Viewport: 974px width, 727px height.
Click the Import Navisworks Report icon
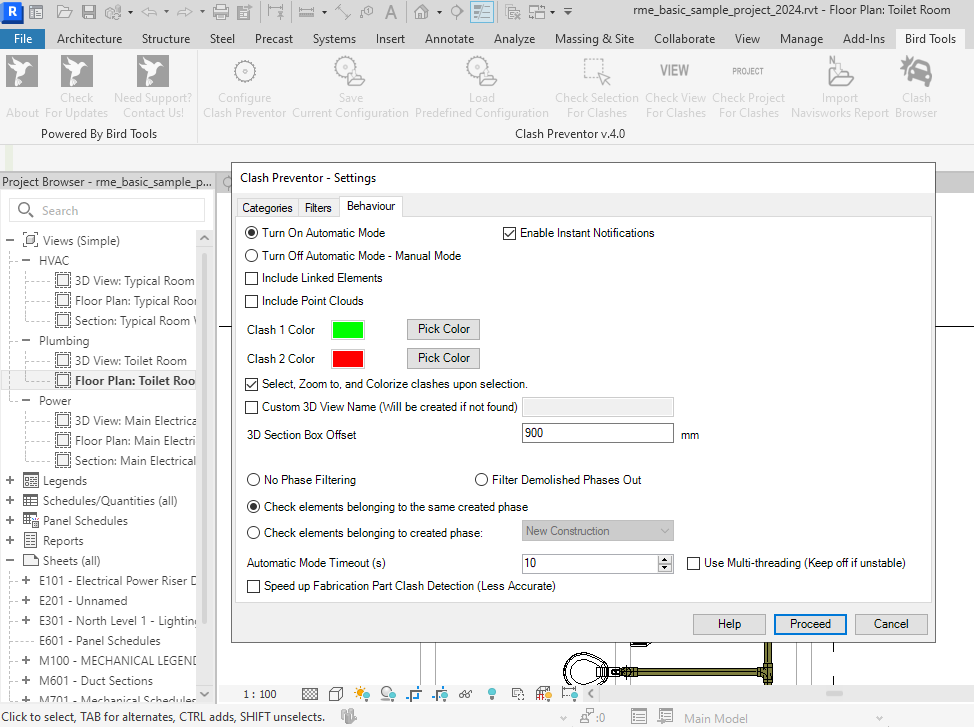coord(839,73)
